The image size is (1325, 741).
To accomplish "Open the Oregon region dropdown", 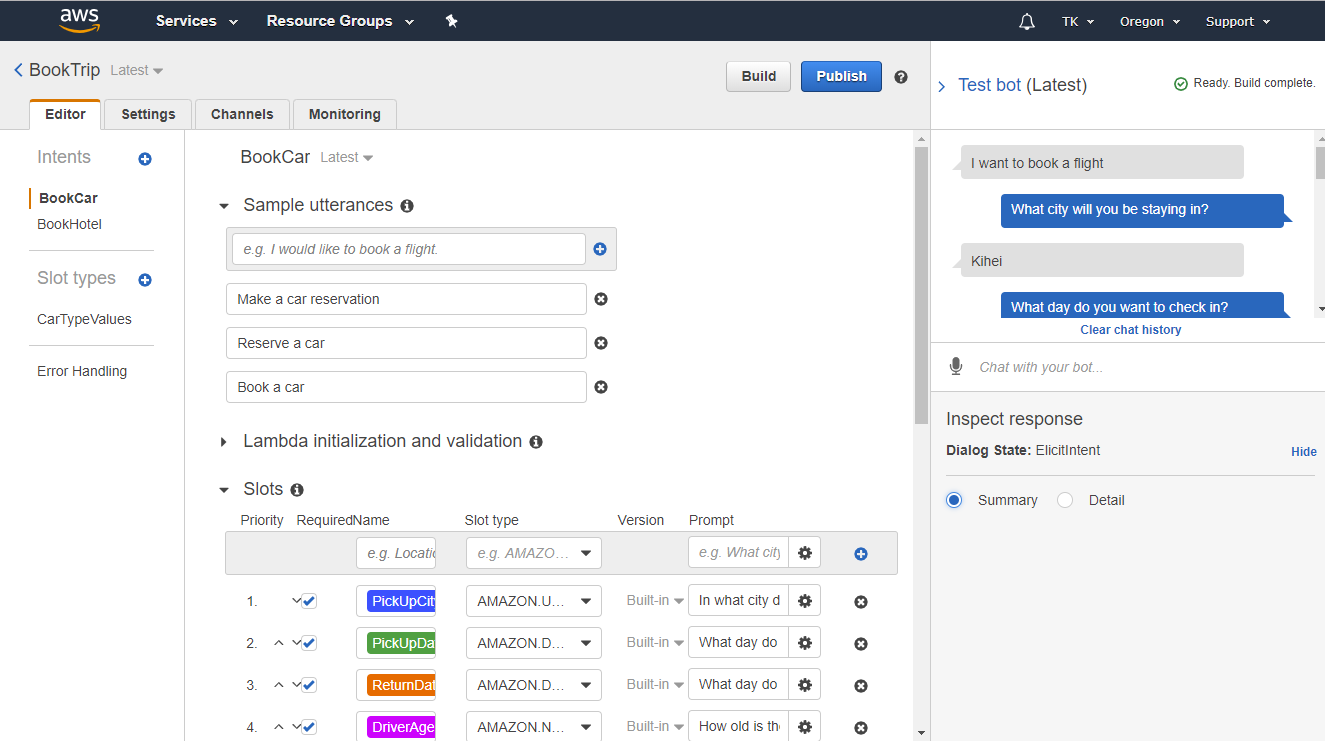I will point(1150,21).
